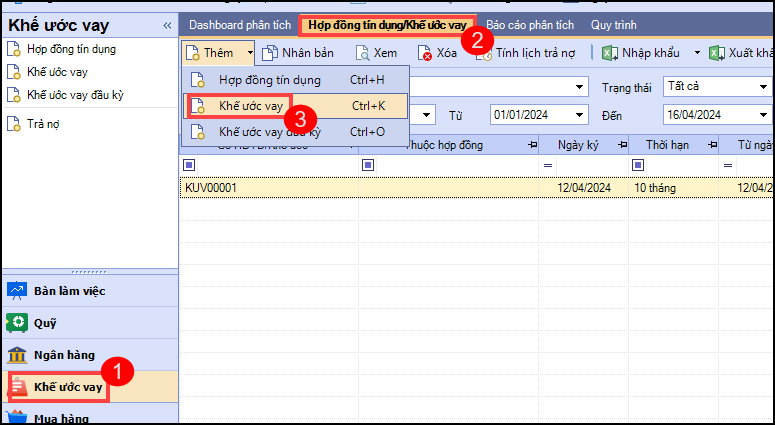Click the Xuất khẩu Excel export icon
The height and width of the screenshot is (425, 775).
pos(717,53)
